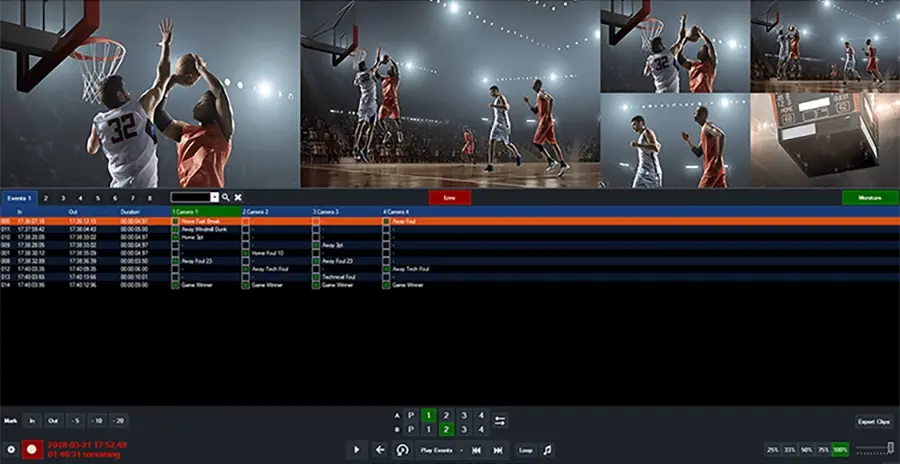This screenshot has width=900, height=464.
Task: Toggle Camera 3 checkbox for Away 3pt
Action: point(316,245)
